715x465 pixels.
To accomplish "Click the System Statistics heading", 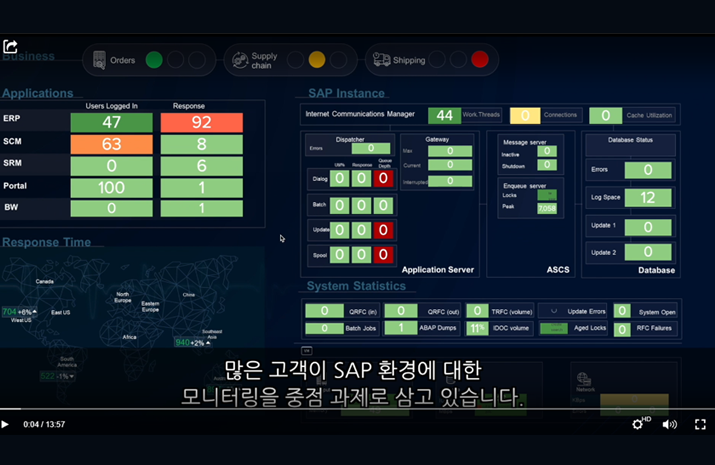I will coord(356,286).
